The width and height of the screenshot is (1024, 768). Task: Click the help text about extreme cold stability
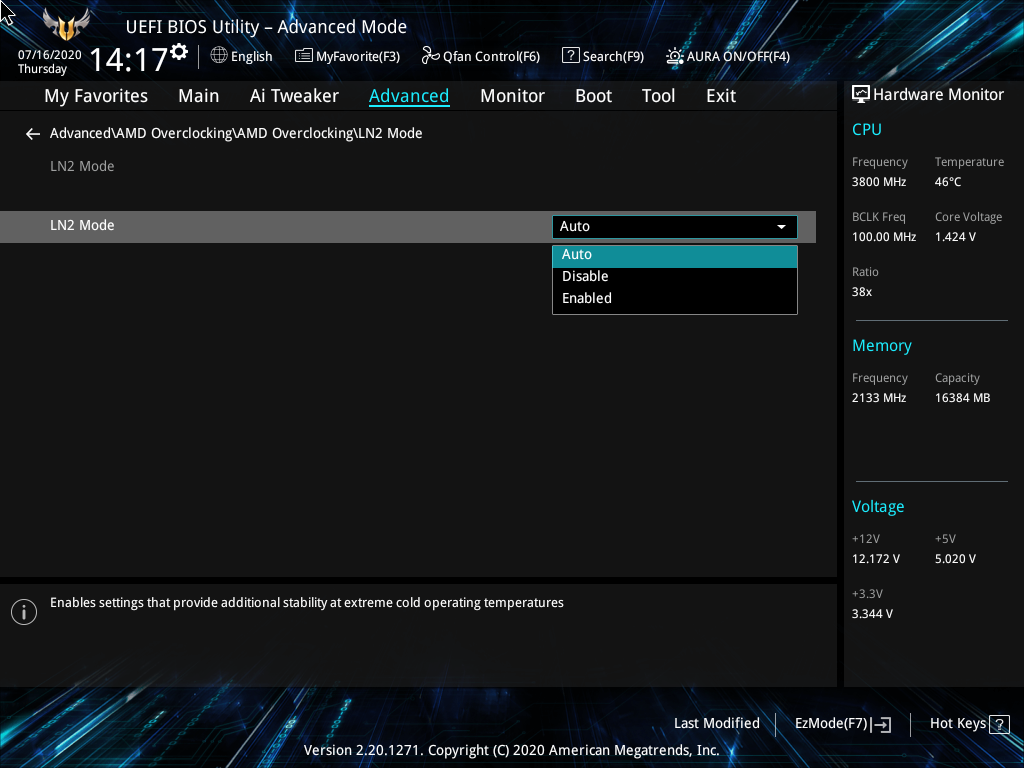coord(307,603)
